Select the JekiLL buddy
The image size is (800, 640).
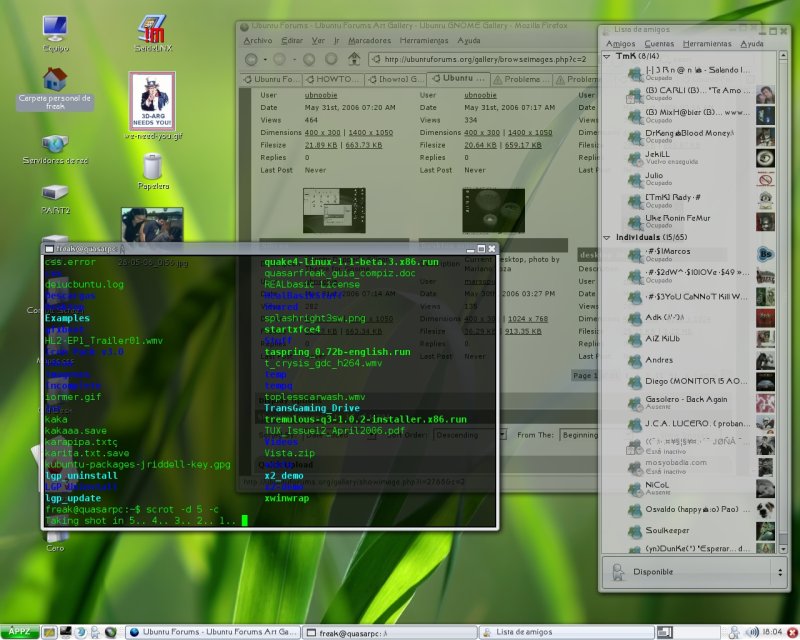[x=690, y=157]
